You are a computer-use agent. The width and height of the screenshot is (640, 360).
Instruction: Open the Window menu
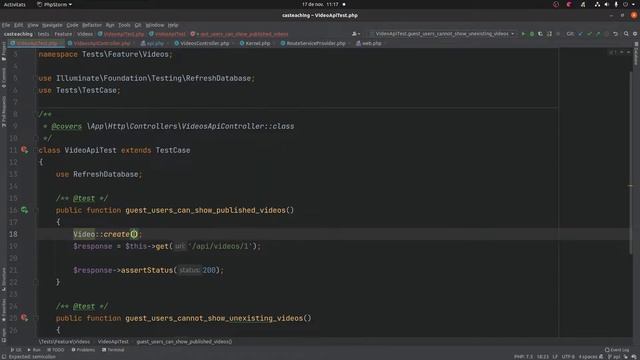pos(155,25)
